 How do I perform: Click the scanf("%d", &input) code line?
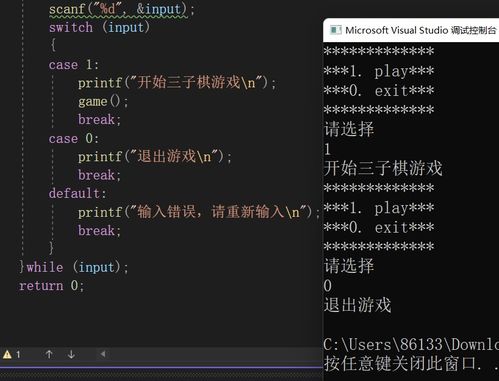(122, 9)
